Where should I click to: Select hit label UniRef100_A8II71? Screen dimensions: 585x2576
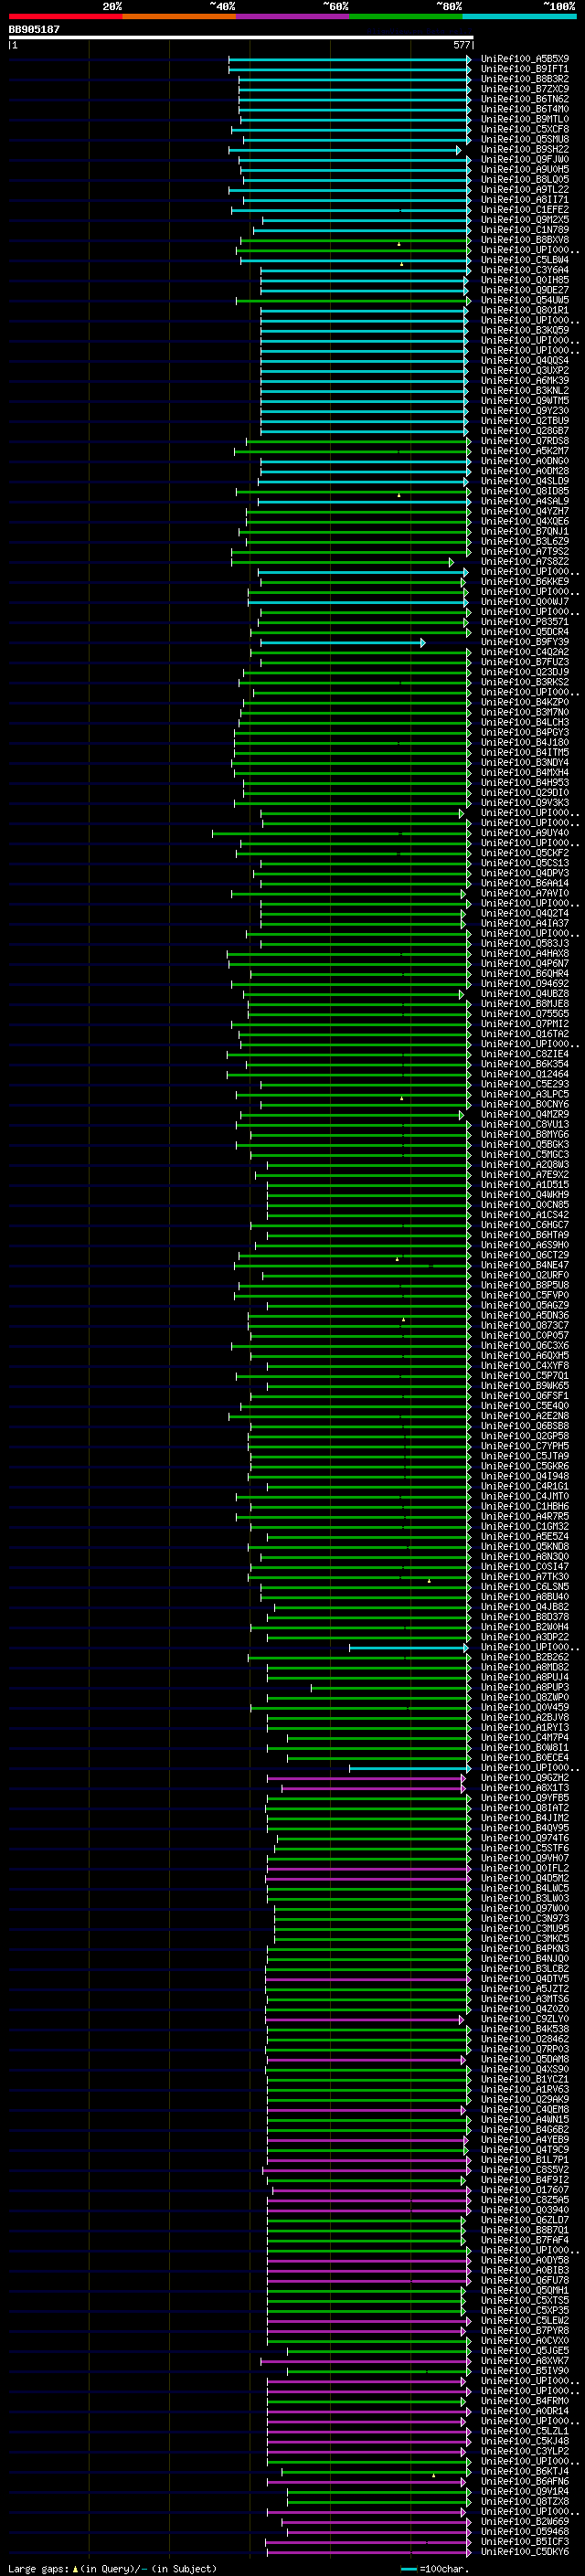pos(525,199)
